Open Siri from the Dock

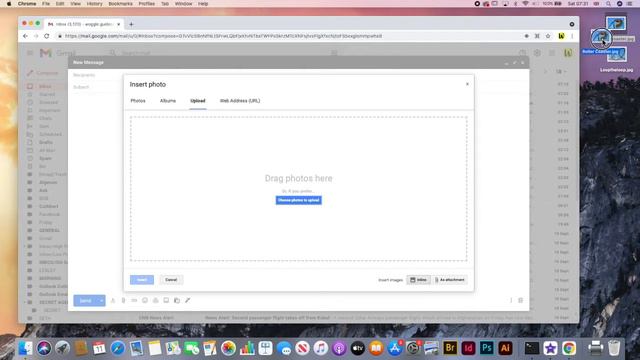click(x=44, y=348)
